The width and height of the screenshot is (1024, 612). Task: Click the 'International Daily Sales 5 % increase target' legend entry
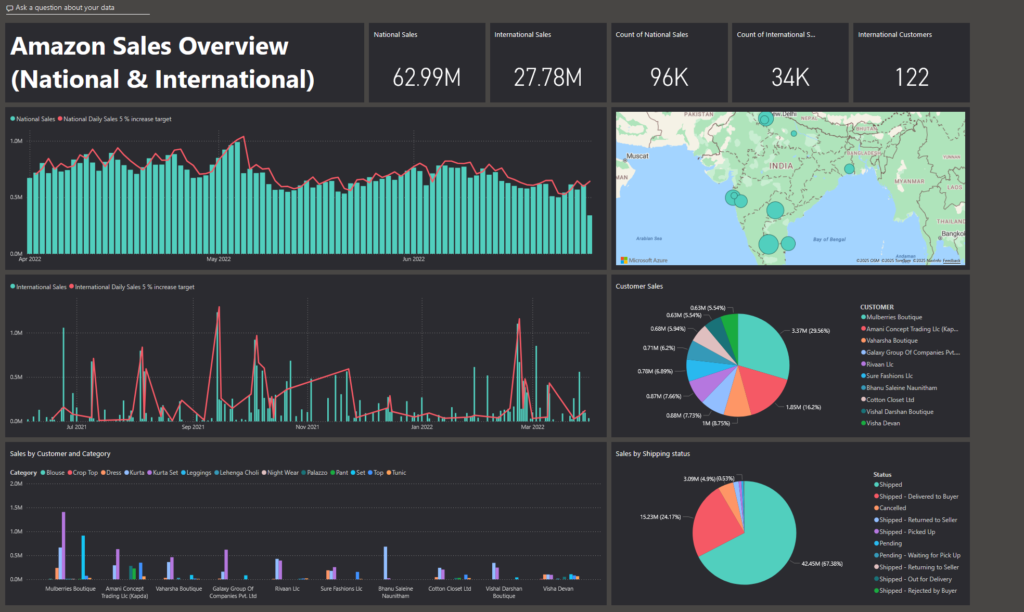pos(133,287)
